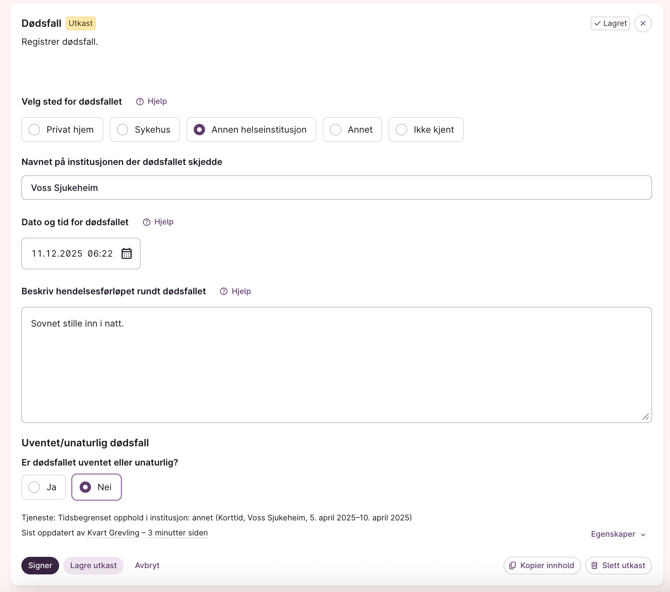Image resolution: width=670 pixels, height=592 pixels.
Task: Open Hjelp for sted for dødsfallet
Action: [152, 101]
